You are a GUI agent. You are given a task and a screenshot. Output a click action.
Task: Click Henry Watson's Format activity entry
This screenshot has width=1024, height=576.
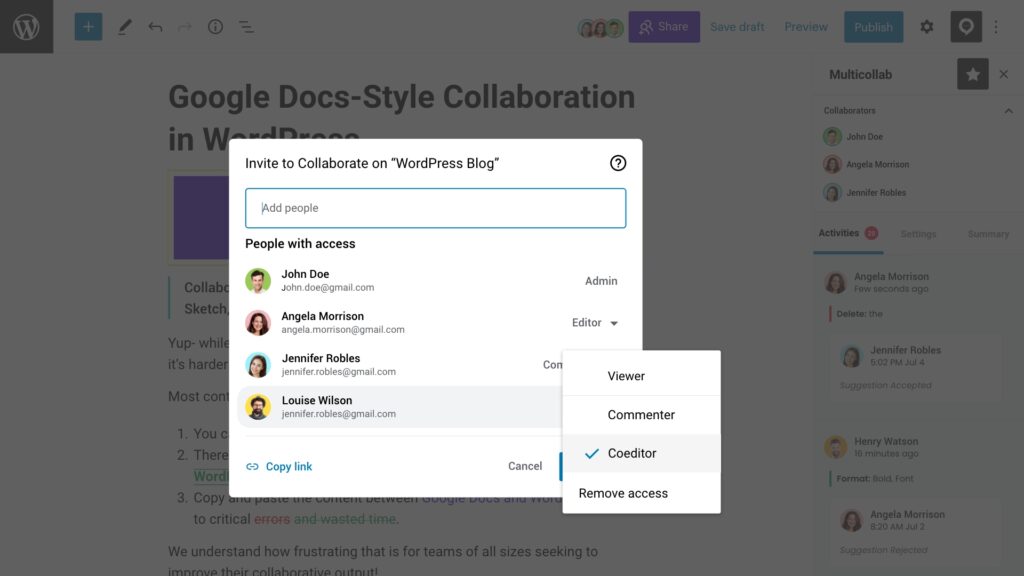pos(874,479)
